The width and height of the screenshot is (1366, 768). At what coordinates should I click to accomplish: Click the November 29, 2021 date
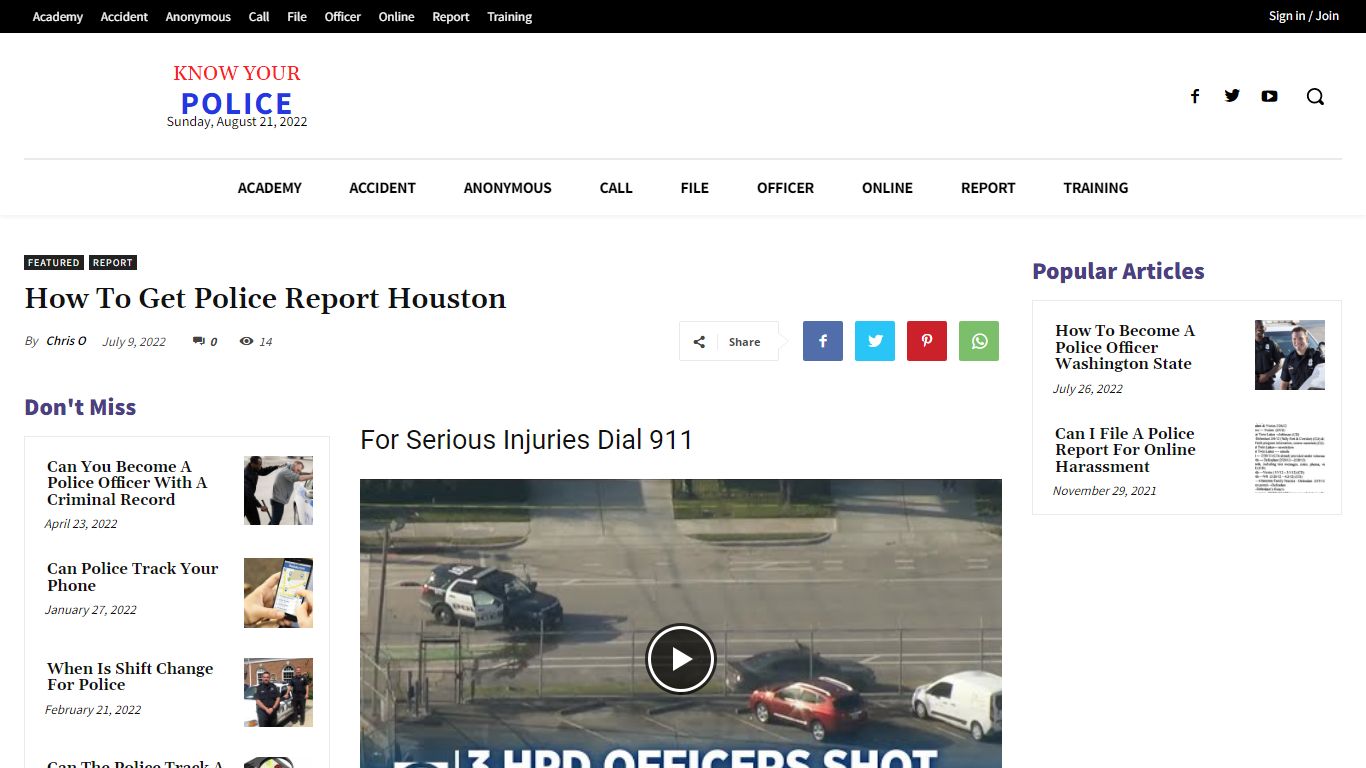pos(1104,491)
